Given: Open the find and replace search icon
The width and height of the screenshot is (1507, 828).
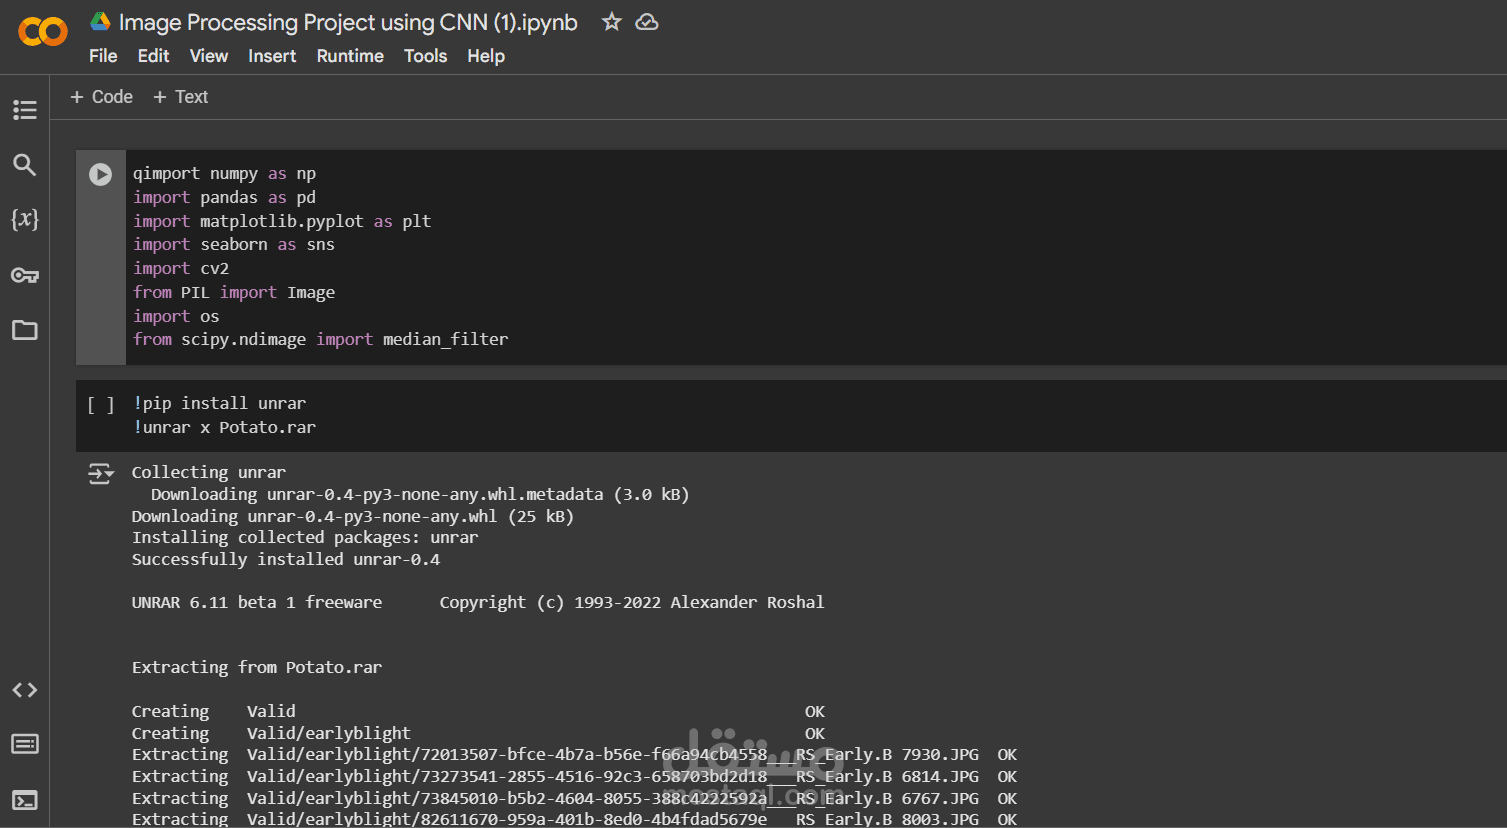Looking at the screenshot, I should tap(25, 164).
